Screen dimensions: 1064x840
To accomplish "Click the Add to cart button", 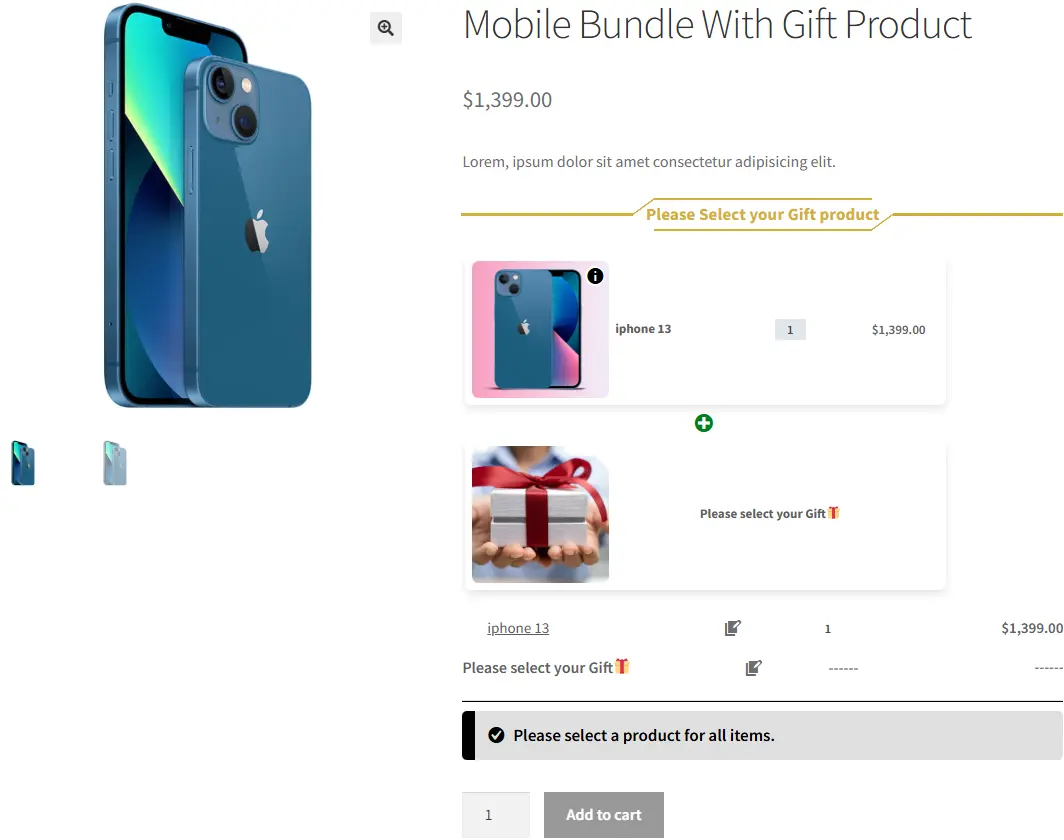I will (x=603, y=815).
